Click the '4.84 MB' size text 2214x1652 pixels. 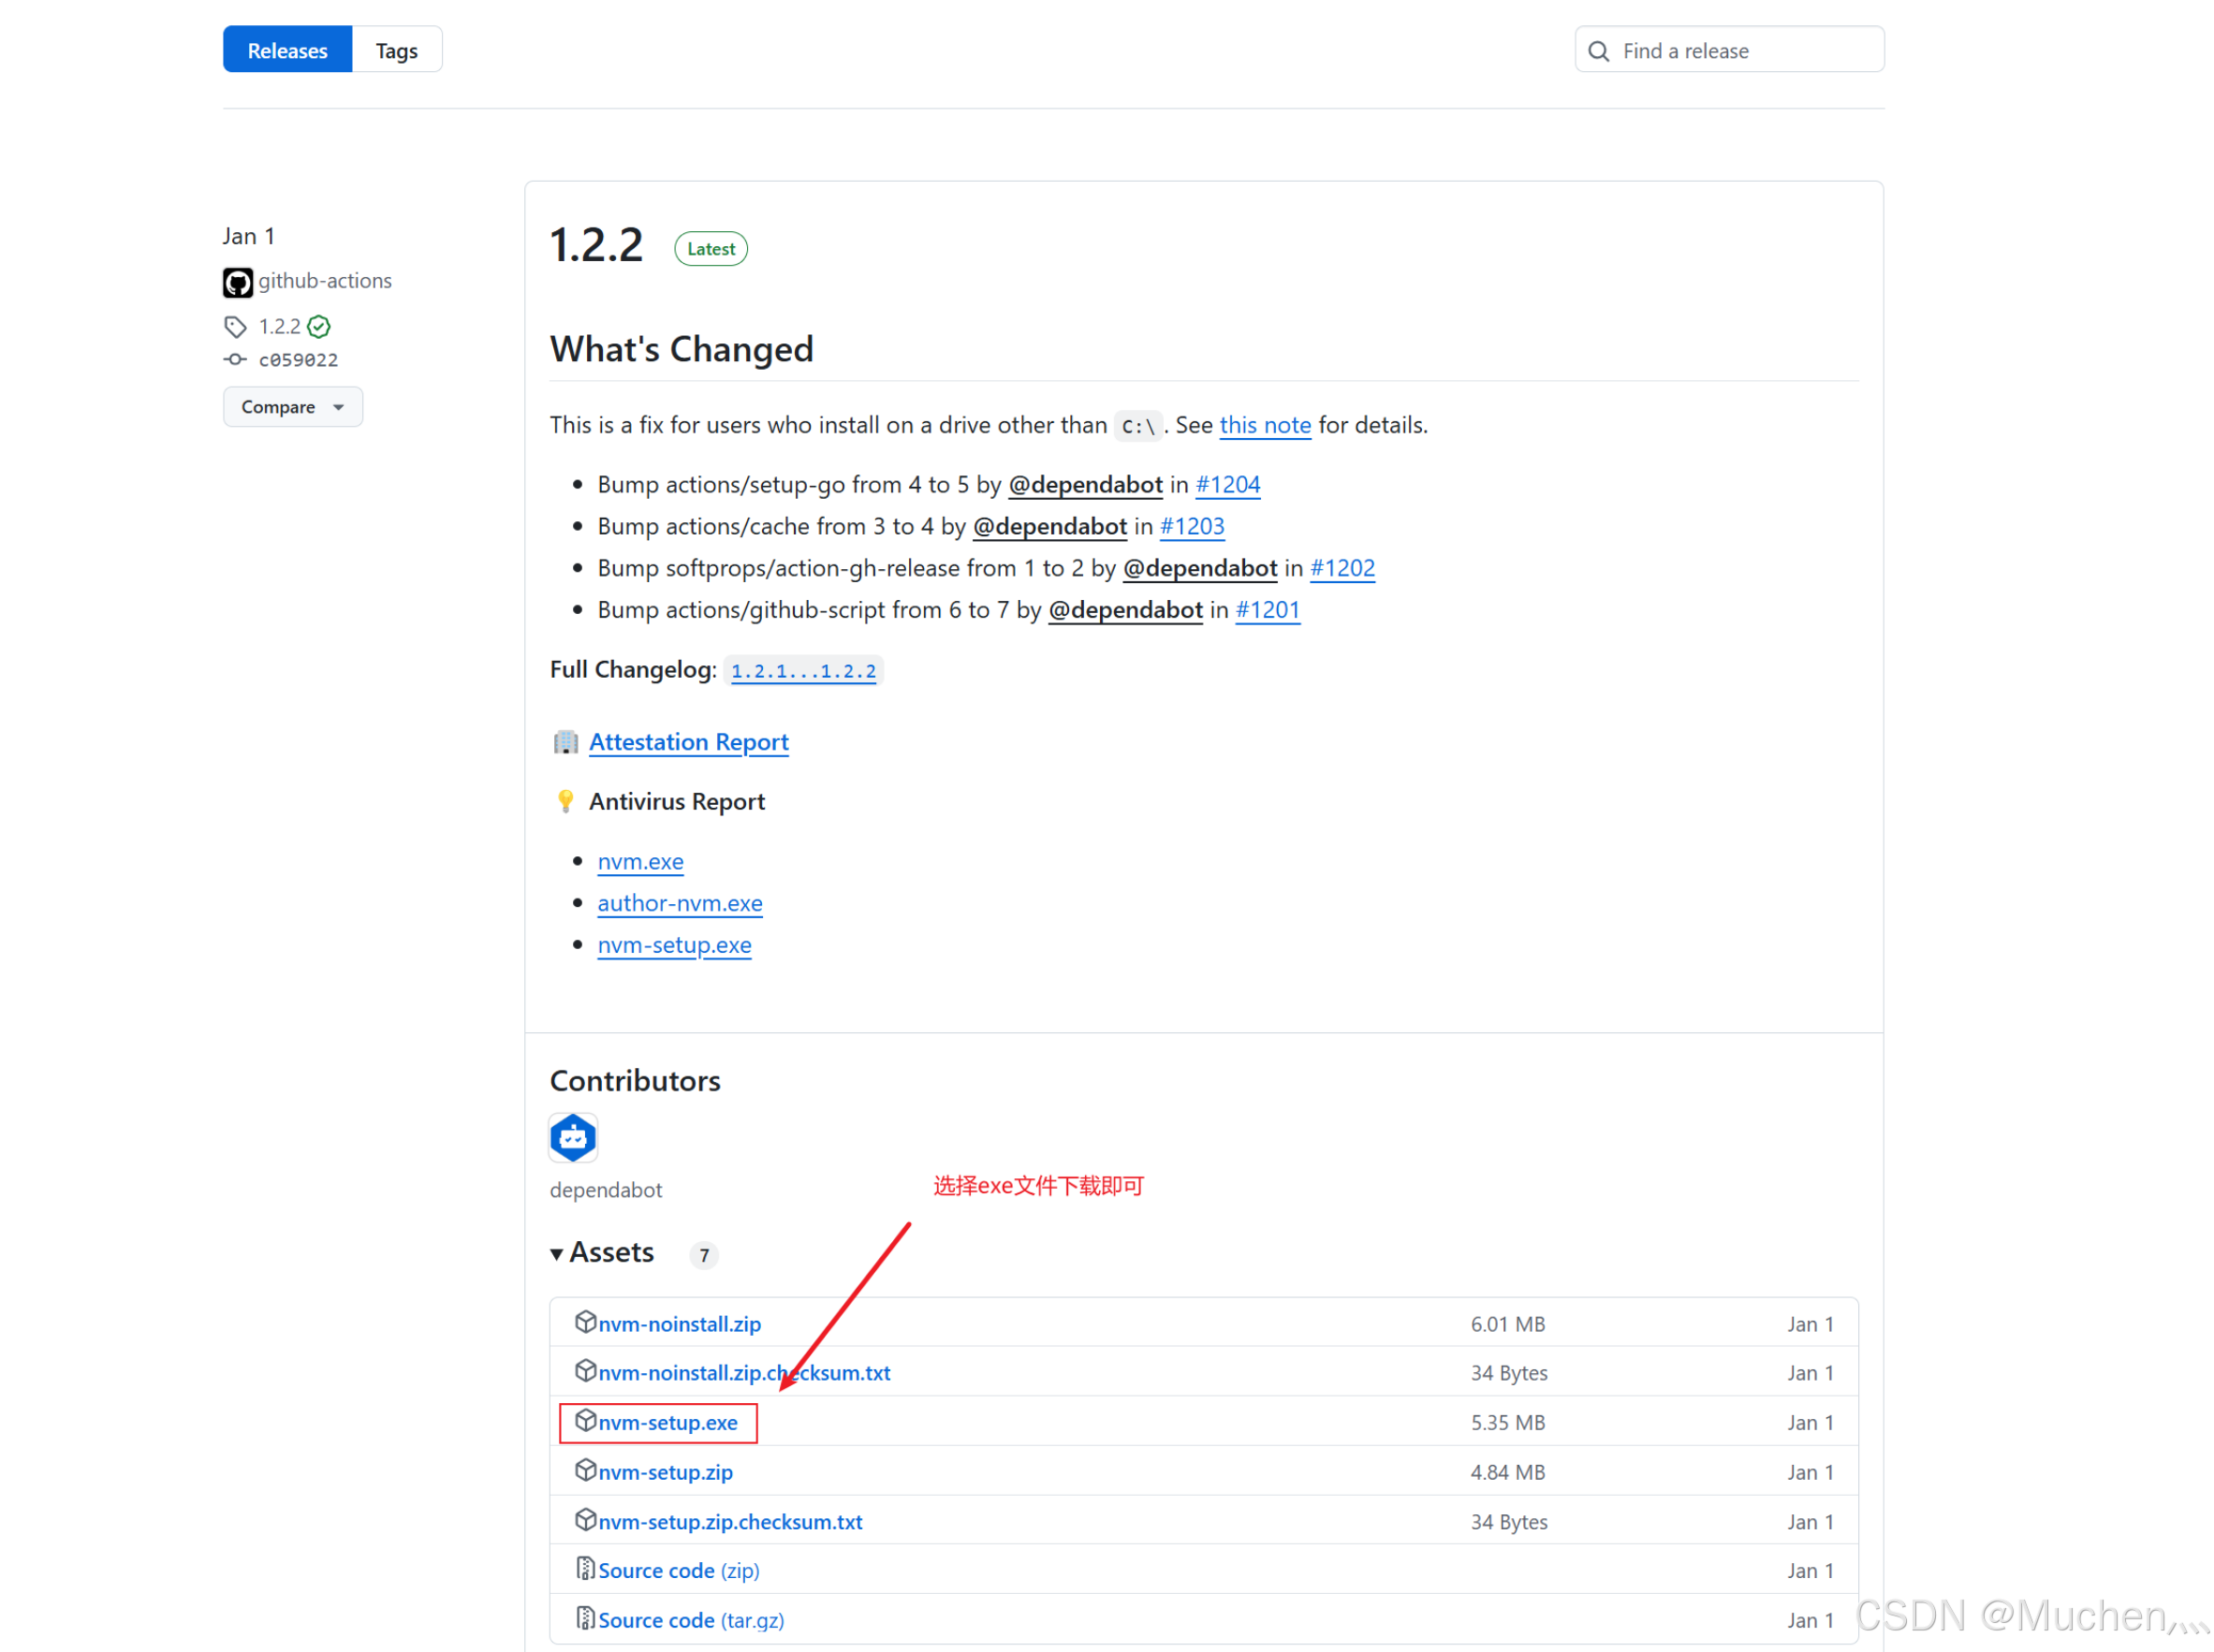[1507, 1473]
